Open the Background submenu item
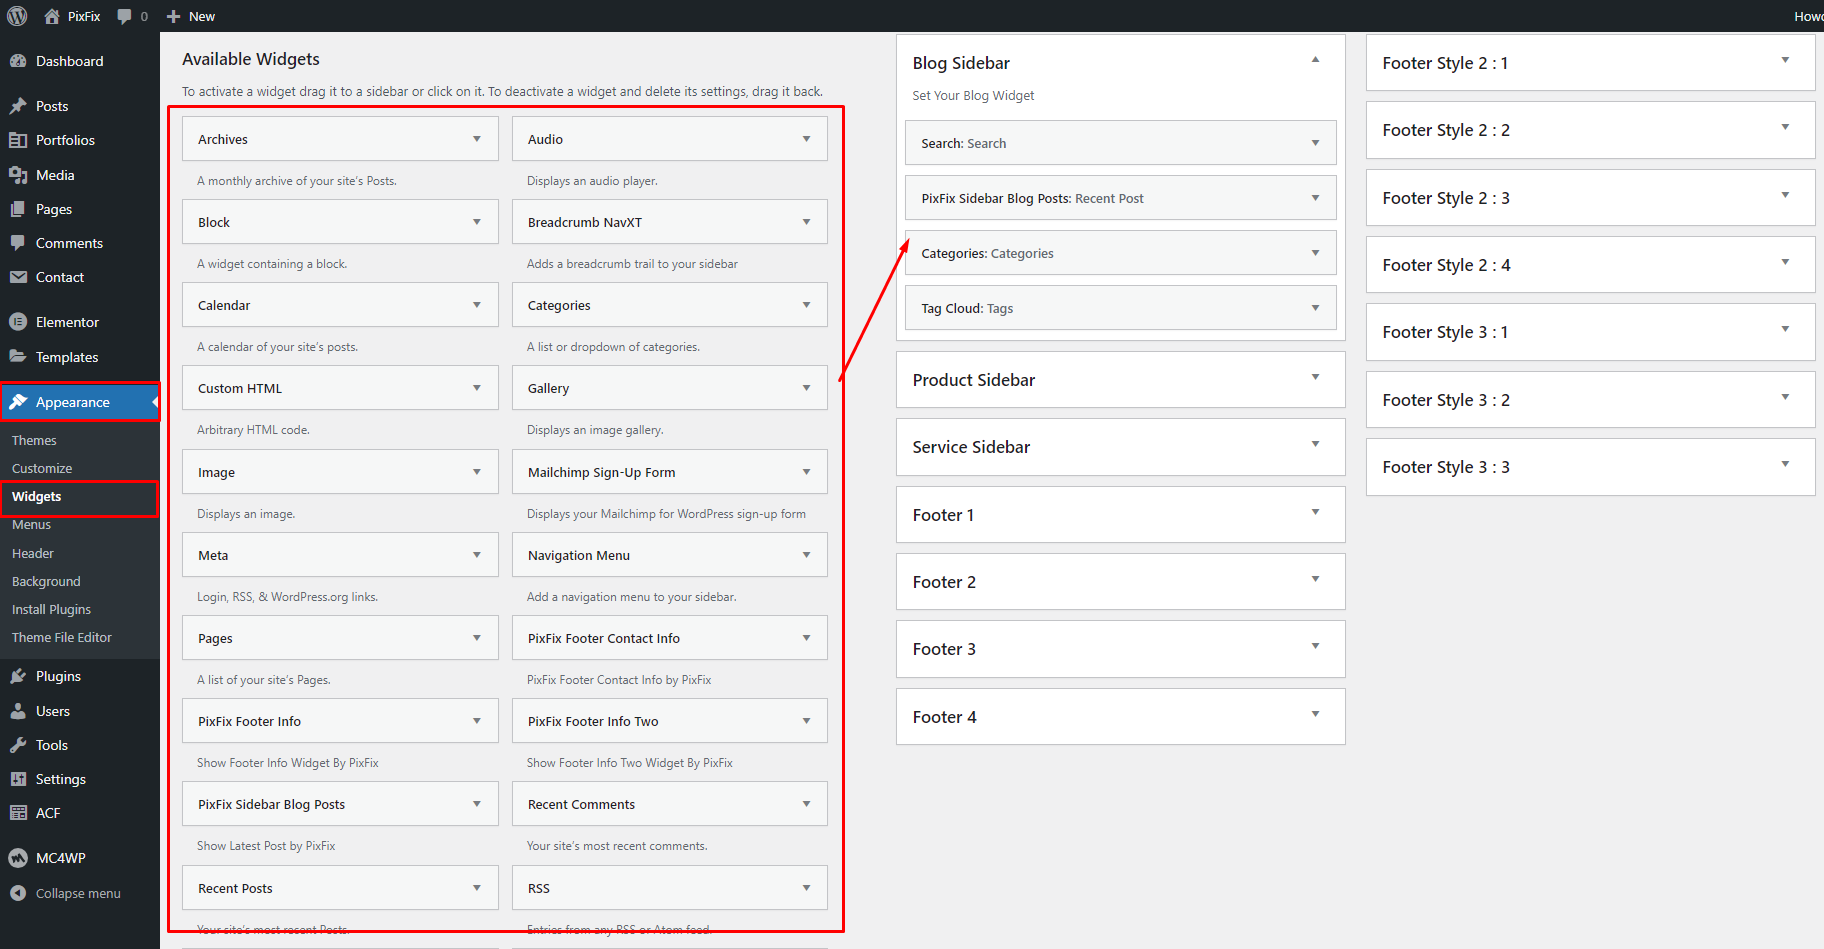This screenshot has width=1824, height=949. (x=46, y=581)
